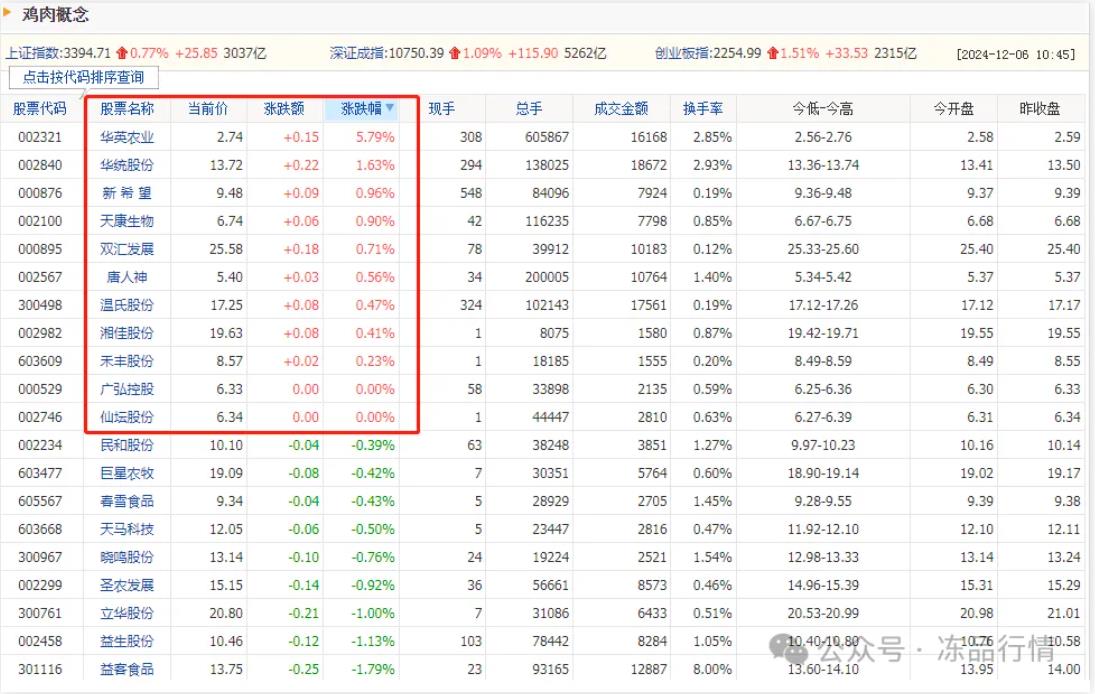Open stock 华英农业

pyautogui.click(x=126, y=138)
